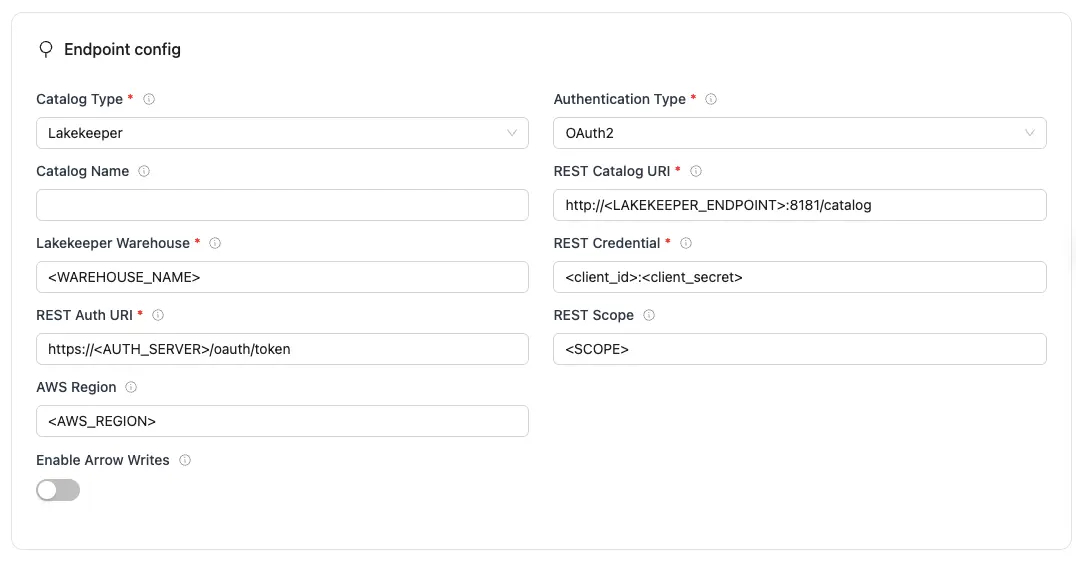The width and height of the screenshot is (1076, 565).
Task: Click the info icon beside REST Credential
Action: coord(686,243)
